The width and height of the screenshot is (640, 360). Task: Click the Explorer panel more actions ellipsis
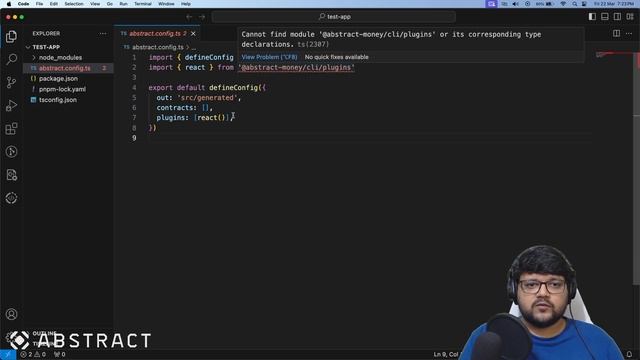102,33
